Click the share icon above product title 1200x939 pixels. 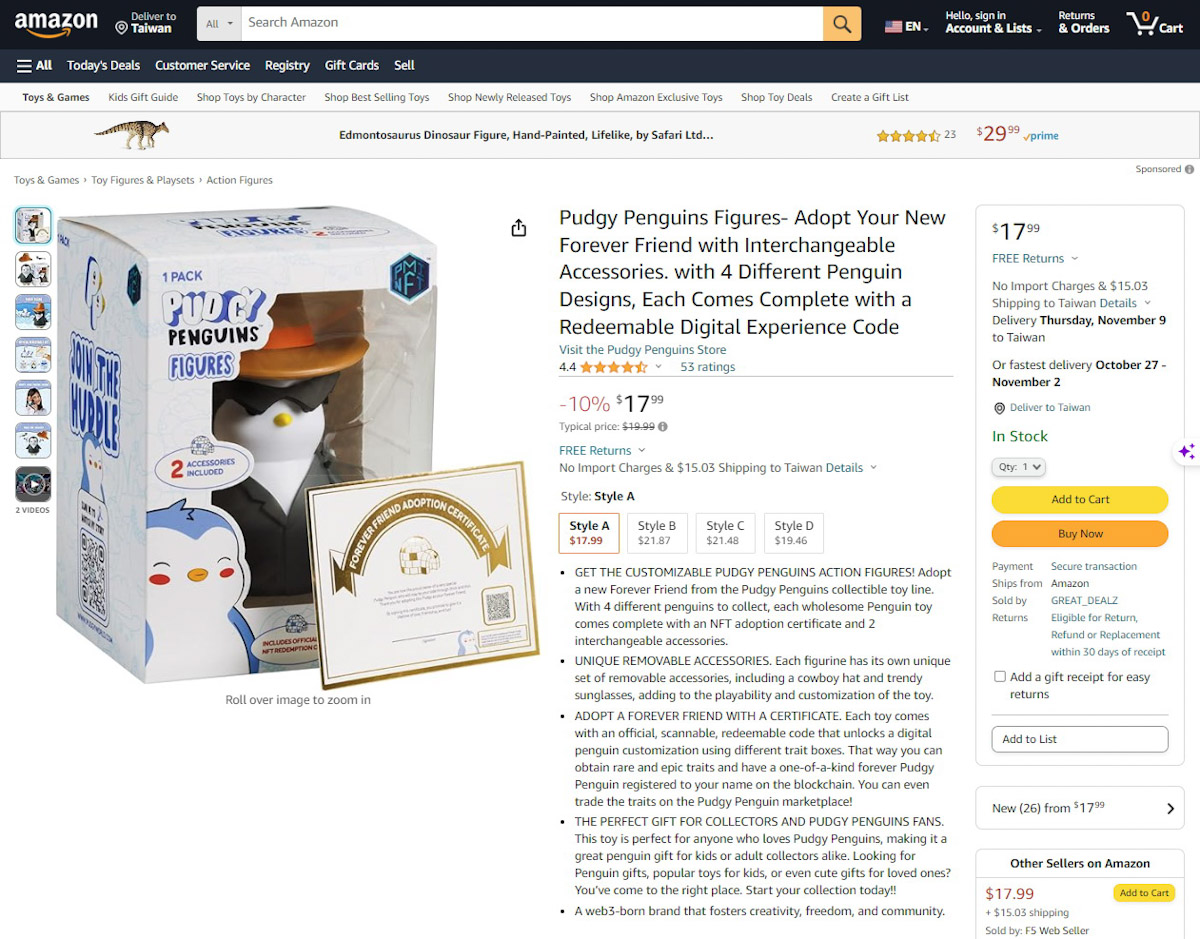(x=518, y=228)
